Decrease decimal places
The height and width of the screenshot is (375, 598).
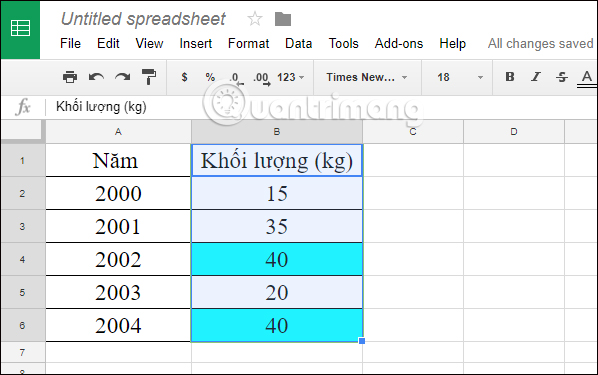pos(236,78)
